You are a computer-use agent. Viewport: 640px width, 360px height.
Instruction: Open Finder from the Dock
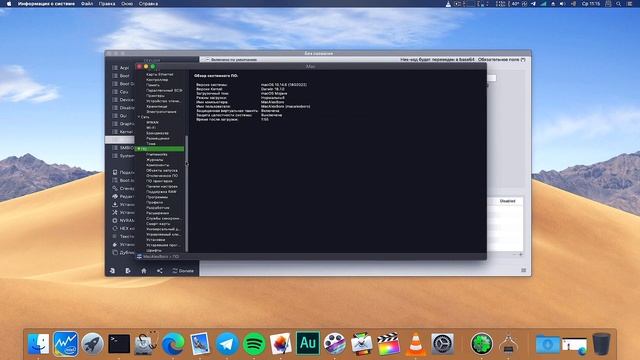coord(39,343)
